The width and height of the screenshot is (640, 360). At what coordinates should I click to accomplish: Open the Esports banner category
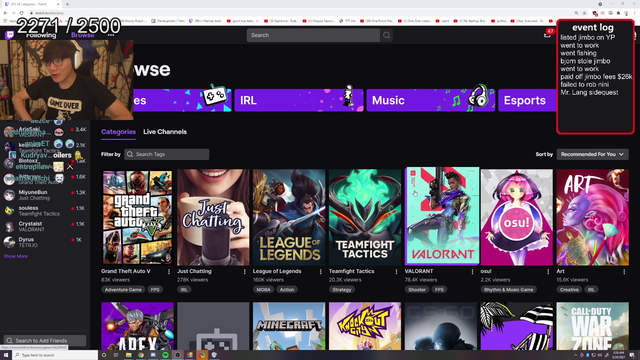pos(527,100)
